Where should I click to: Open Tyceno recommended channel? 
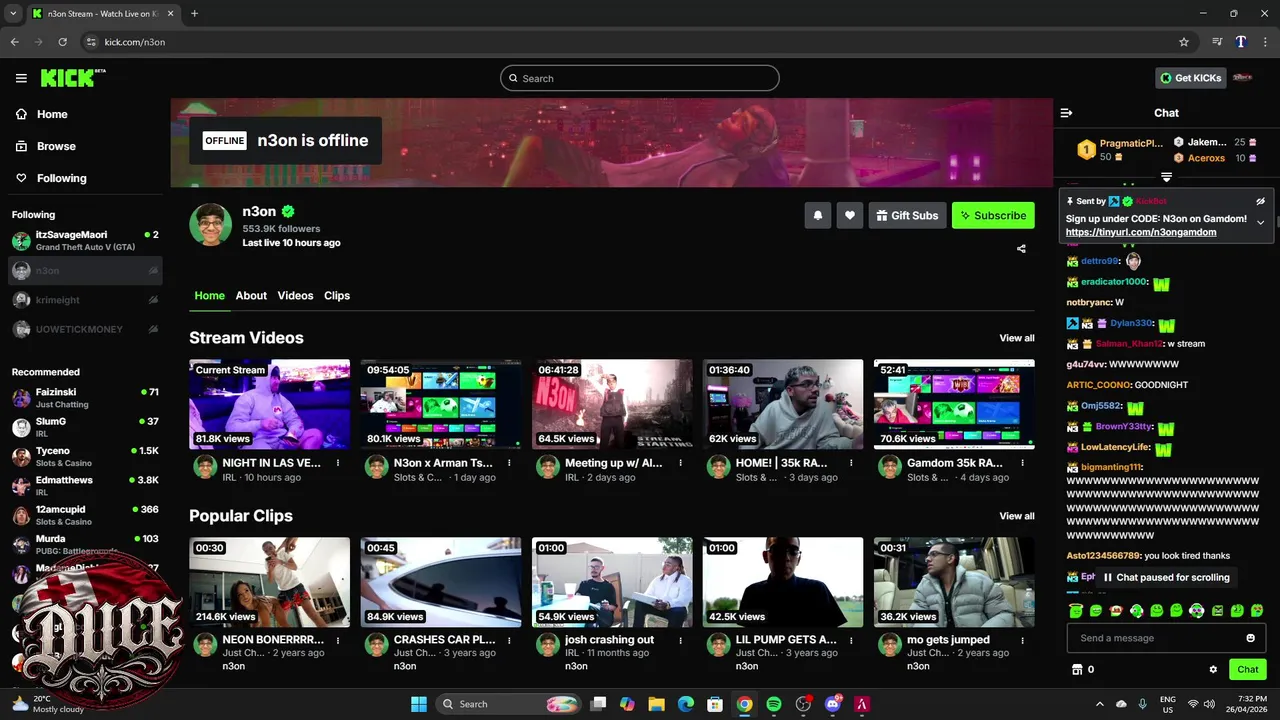coord(85,457)
